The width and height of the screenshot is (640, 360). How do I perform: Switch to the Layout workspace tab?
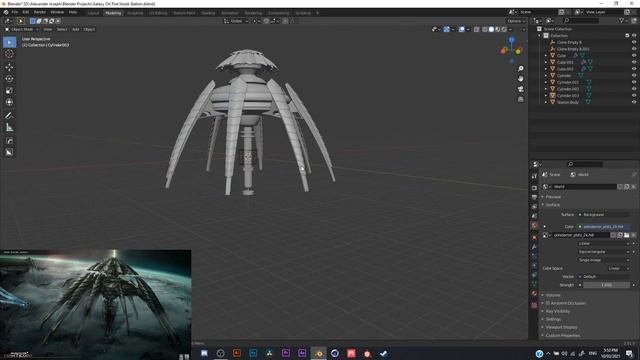point(93,13)
